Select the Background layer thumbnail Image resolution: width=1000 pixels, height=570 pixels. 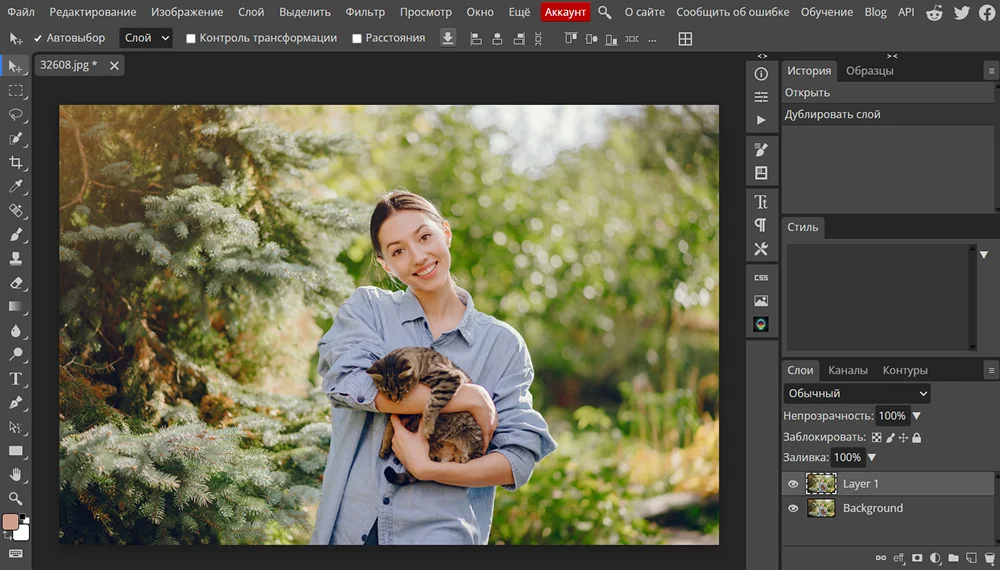(821, 508)
